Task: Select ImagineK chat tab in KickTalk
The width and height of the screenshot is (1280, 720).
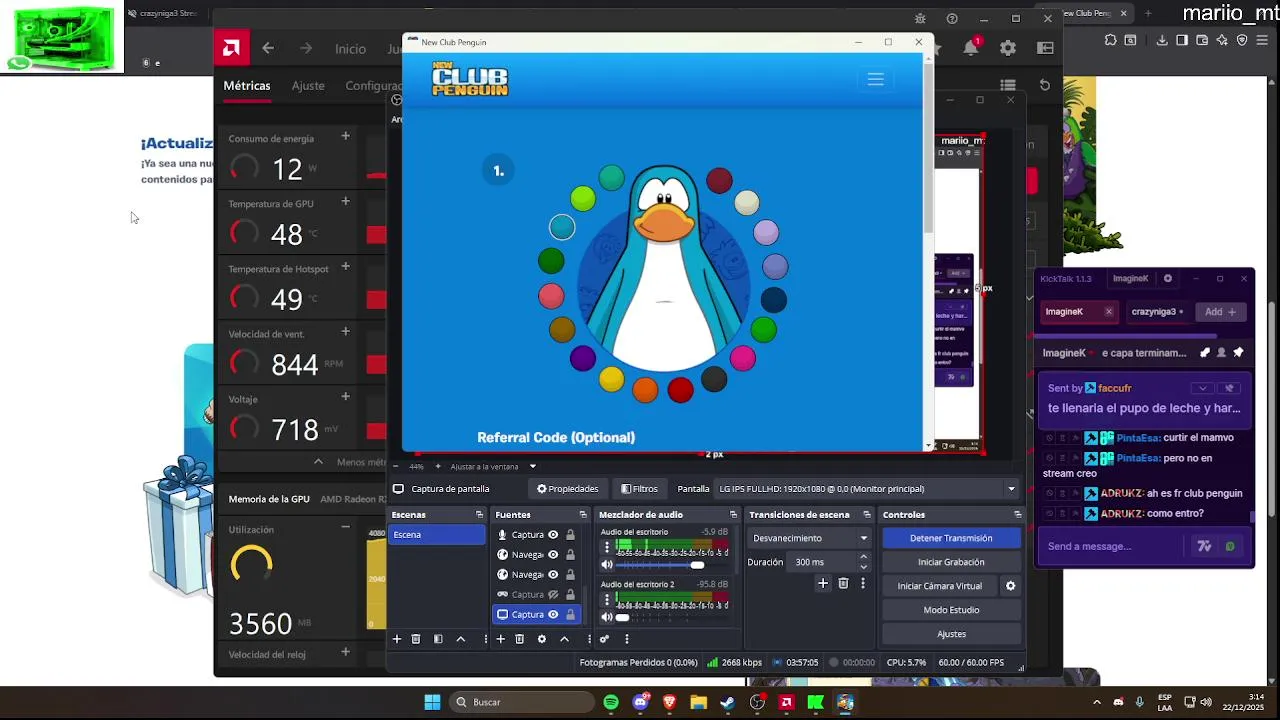Action: coord(1080,312)
